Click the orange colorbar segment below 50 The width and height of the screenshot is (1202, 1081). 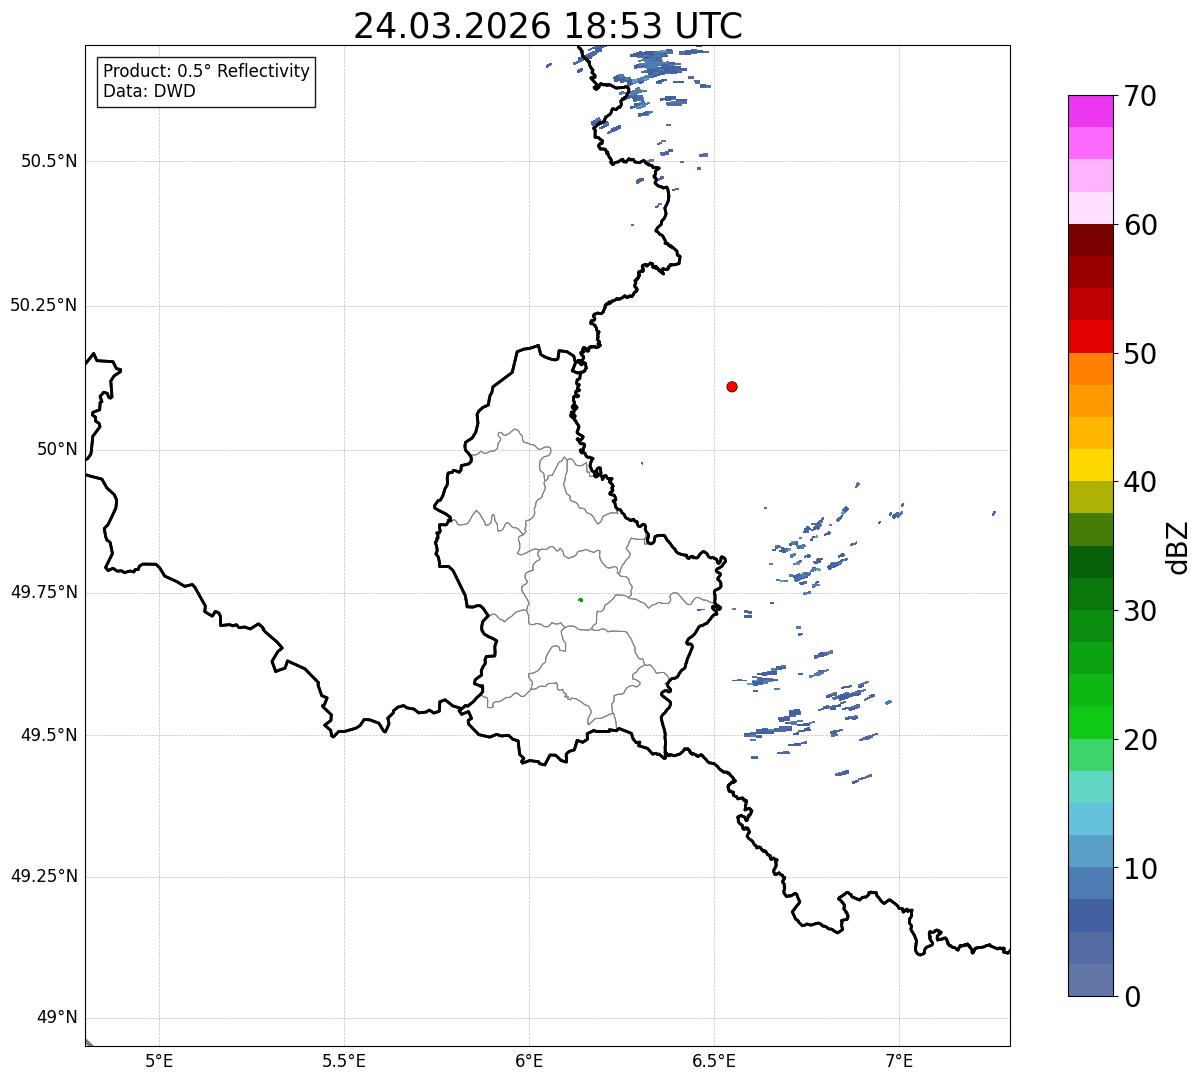pos(1090,368)
